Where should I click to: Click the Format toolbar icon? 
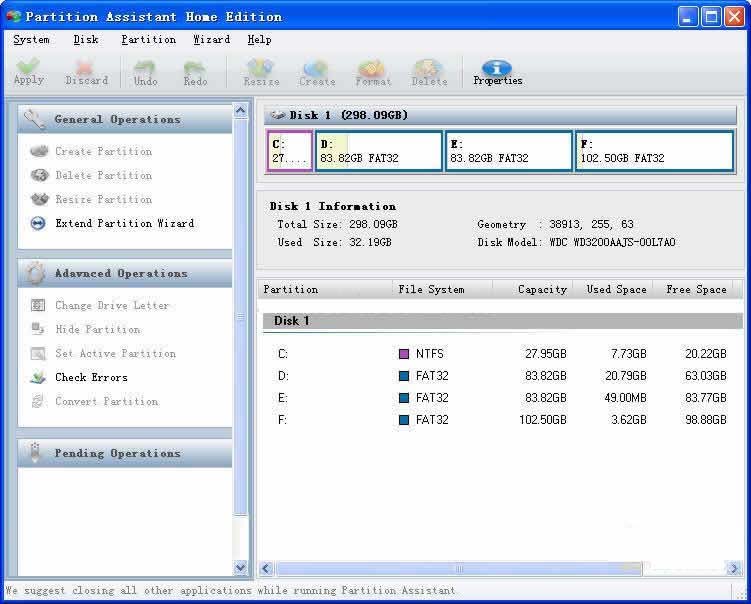click(x=373, y=72)
